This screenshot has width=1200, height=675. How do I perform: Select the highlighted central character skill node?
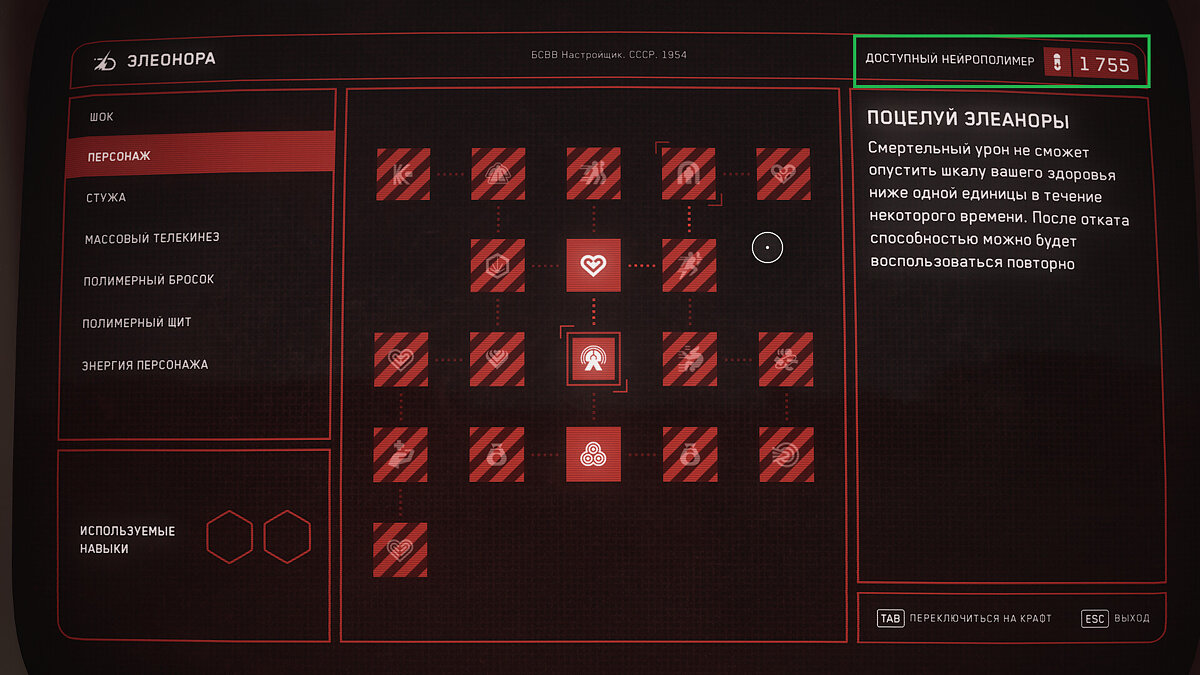[x=594, y=359]
